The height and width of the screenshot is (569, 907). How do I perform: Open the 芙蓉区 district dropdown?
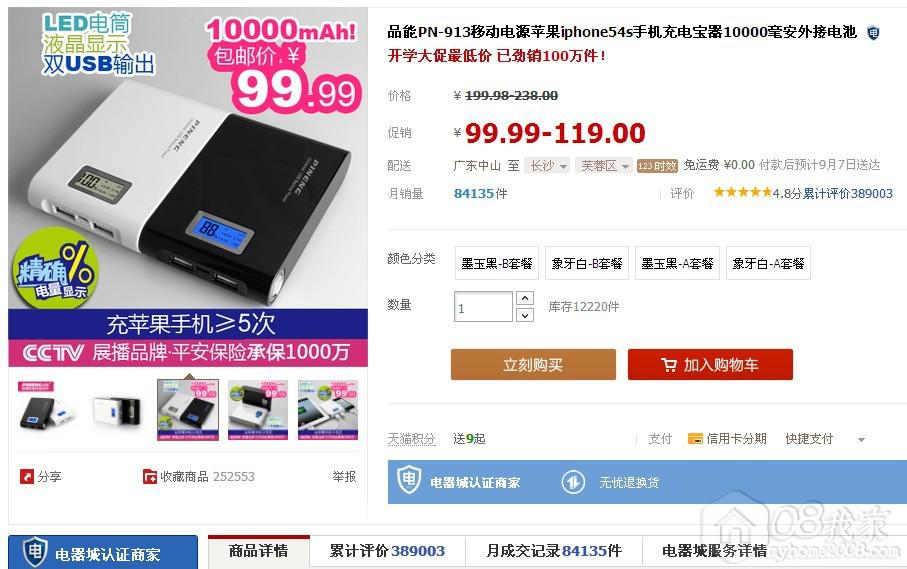tap(604, 166)
